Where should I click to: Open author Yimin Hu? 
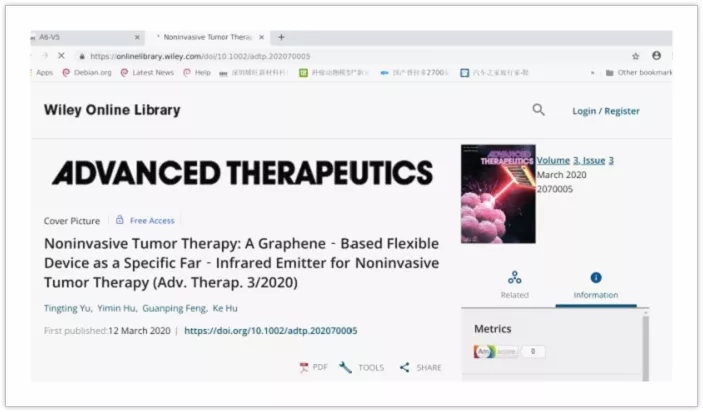[116, 308]
